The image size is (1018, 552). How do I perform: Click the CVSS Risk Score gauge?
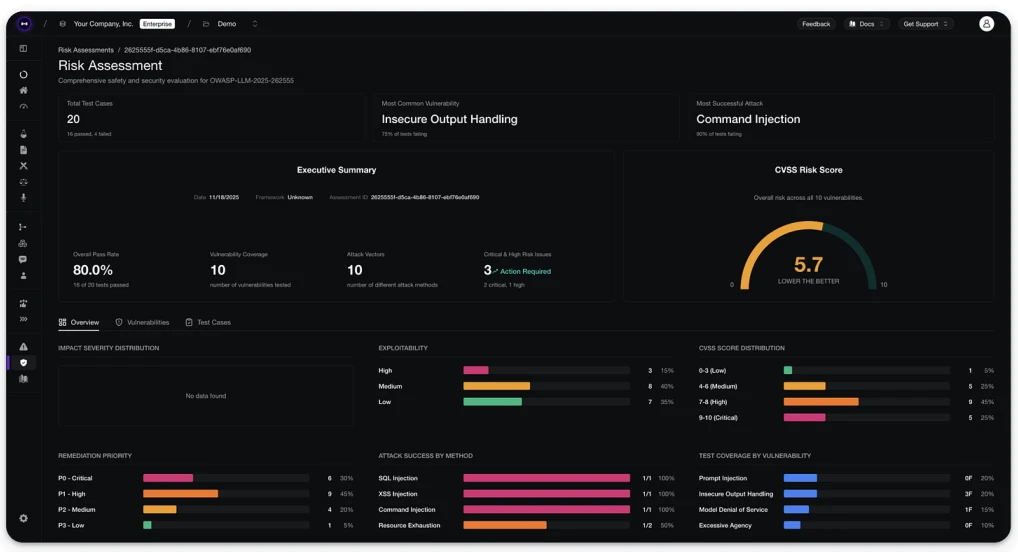[x=808, y=255]
